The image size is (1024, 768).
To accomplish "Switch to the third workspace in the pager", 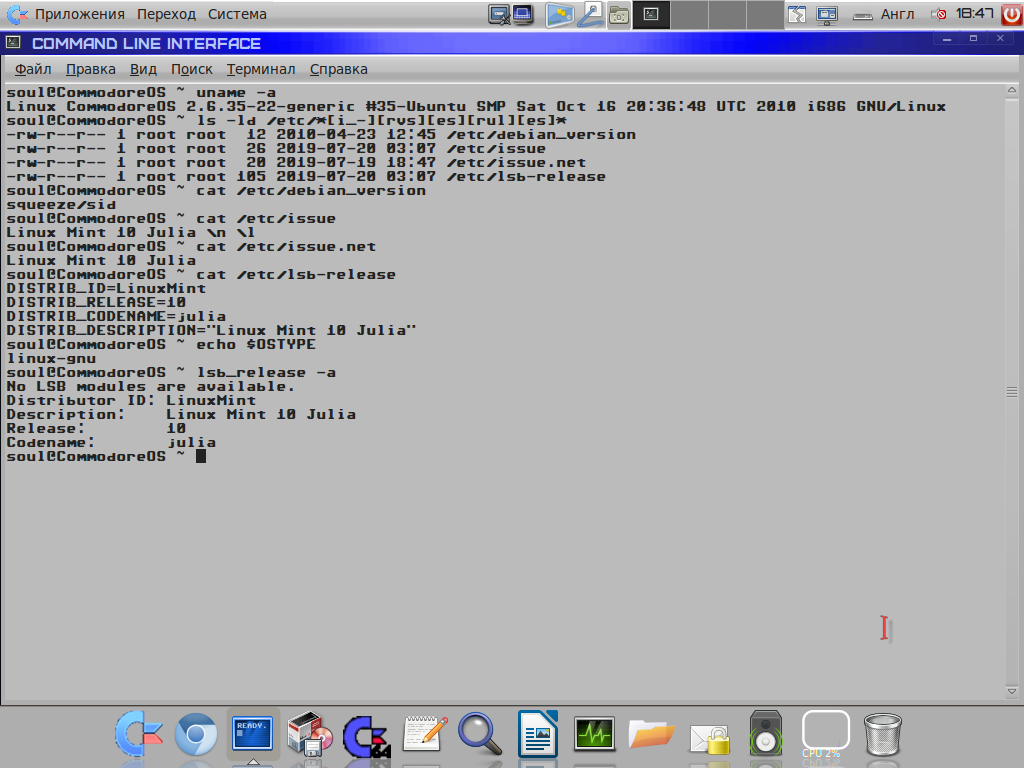I will 727,14.
